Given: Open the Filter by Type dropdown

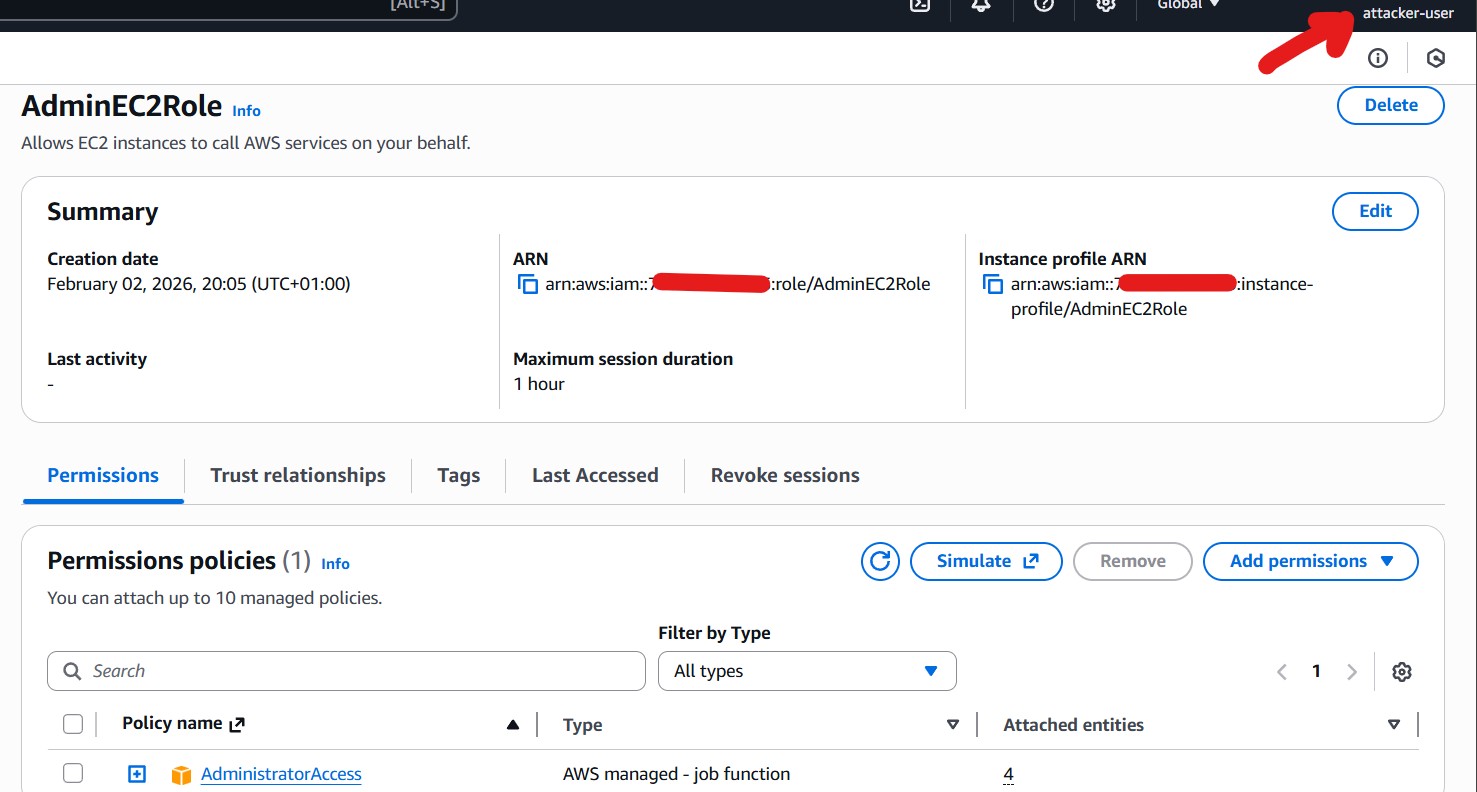Looking at the screenshot, I should point(806,671).
